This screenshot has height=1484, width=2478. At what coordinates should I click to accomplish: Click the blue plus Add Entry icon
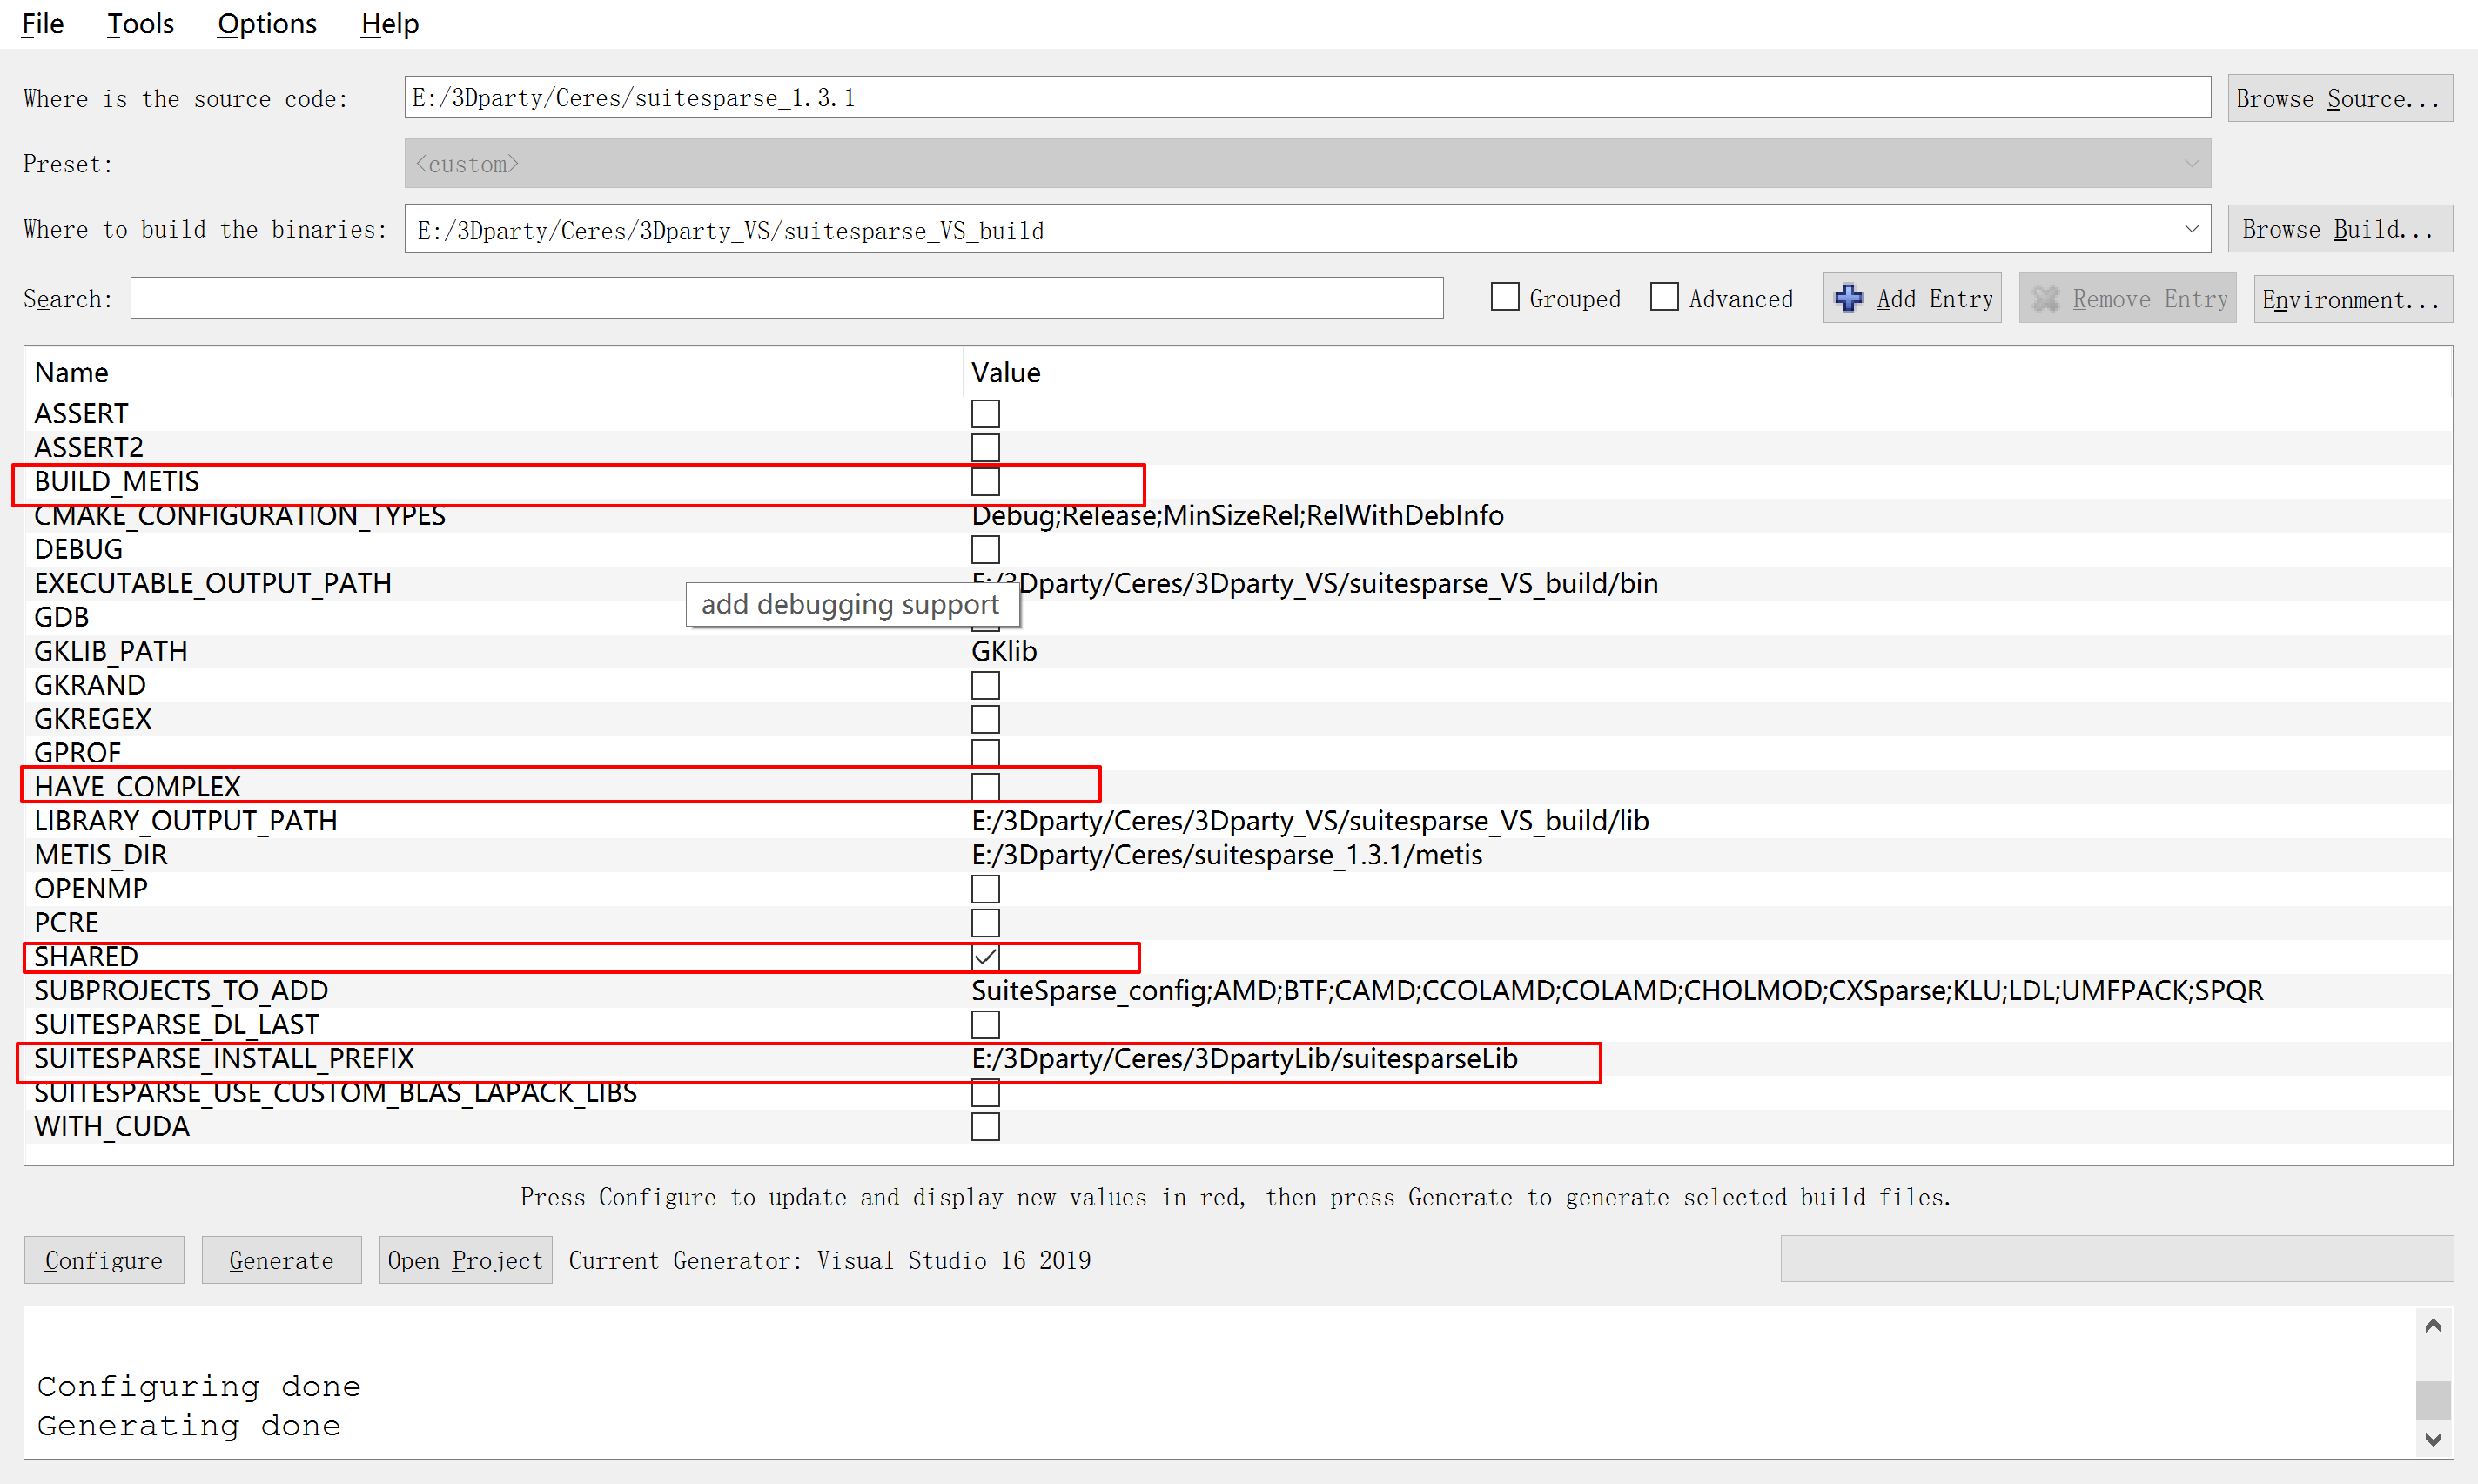coord(1848,298)
